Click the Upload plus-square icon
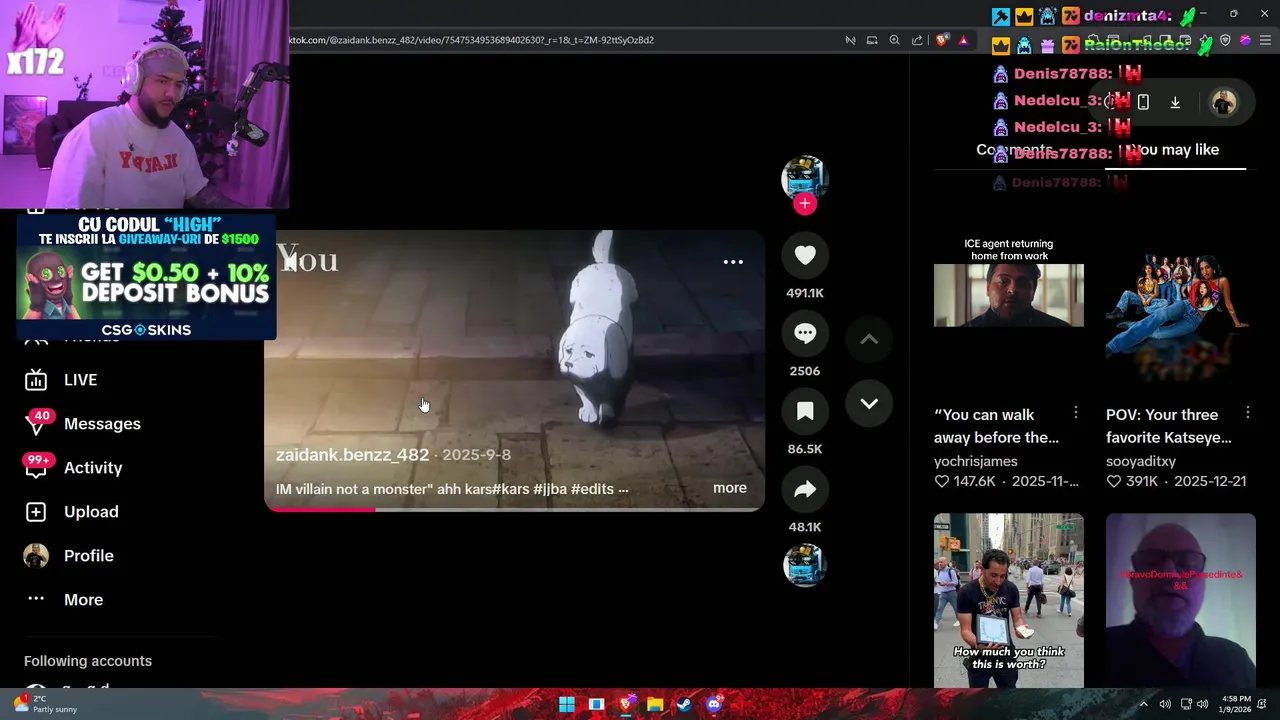Viewport: 1280px width, 720px height. 36,512
